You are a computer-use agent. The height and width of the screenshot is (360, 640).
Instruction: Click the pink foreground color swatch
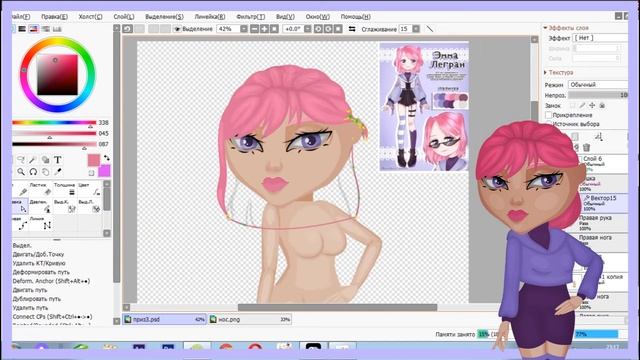(x=93, y=160)
